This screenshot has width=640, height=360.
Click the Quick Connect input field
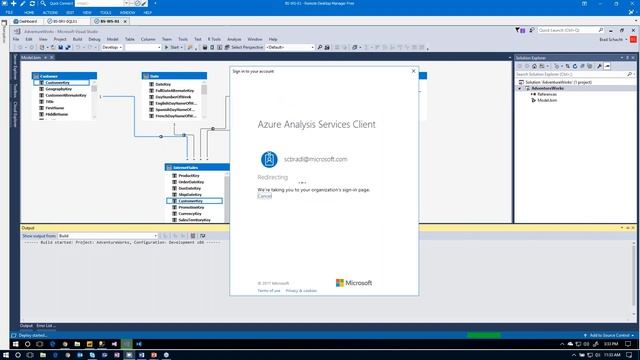pyautogui.click(x=100, y=3)
